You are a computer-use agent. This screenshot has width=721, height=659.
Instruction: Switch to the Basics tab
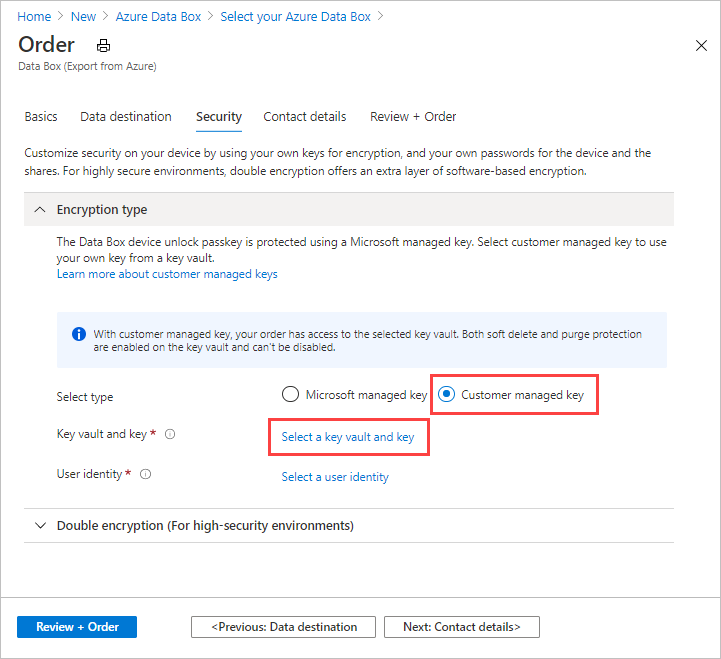click(x=41, y=117)
